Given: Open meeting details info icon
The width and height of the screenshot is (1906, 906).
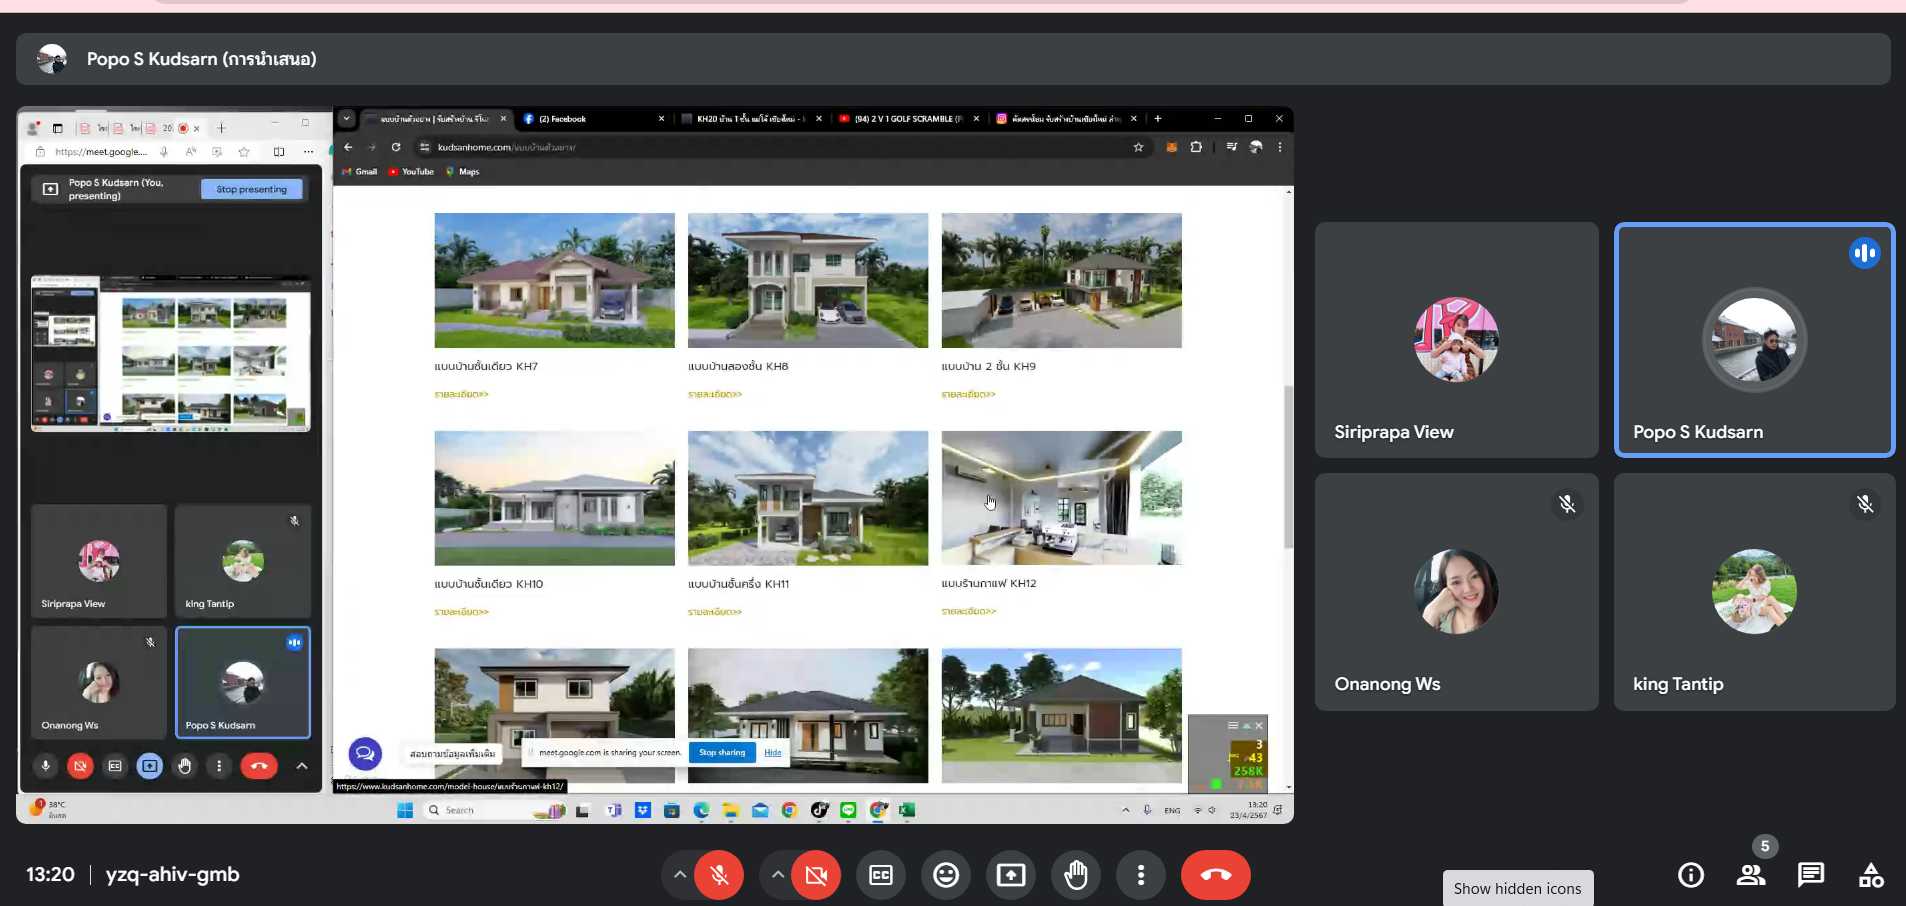Looking at the screenshot, I should point(1690,875).
